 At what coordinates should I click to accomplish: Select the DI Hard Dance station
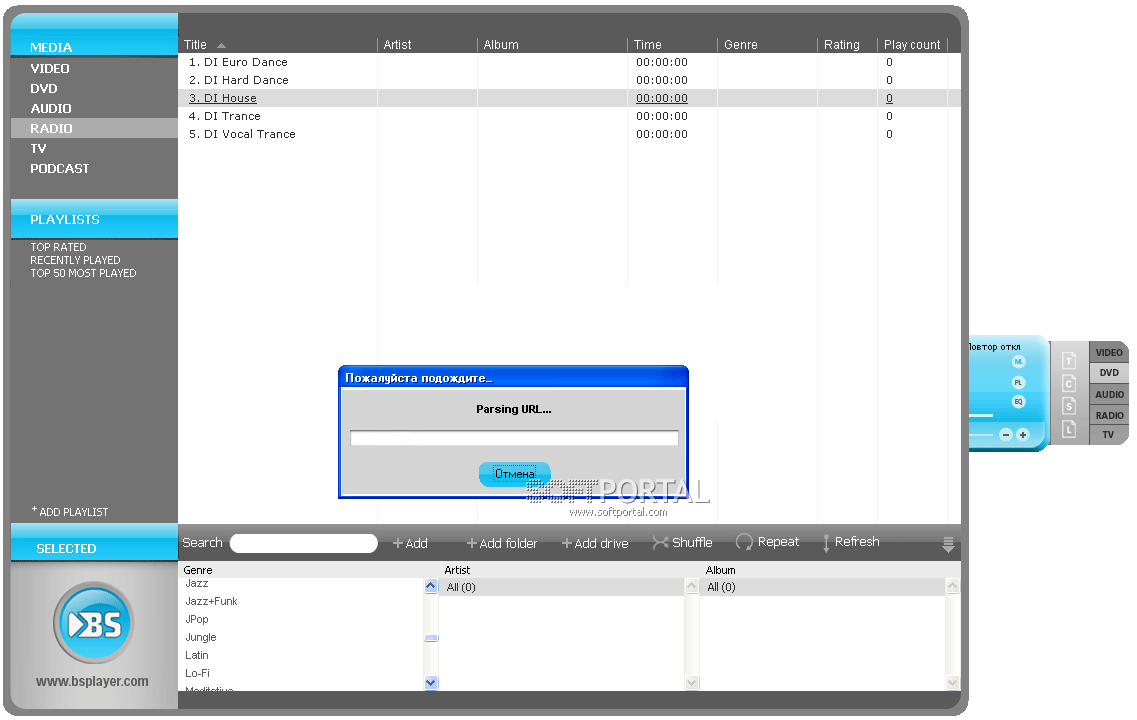tap(569, 80)
